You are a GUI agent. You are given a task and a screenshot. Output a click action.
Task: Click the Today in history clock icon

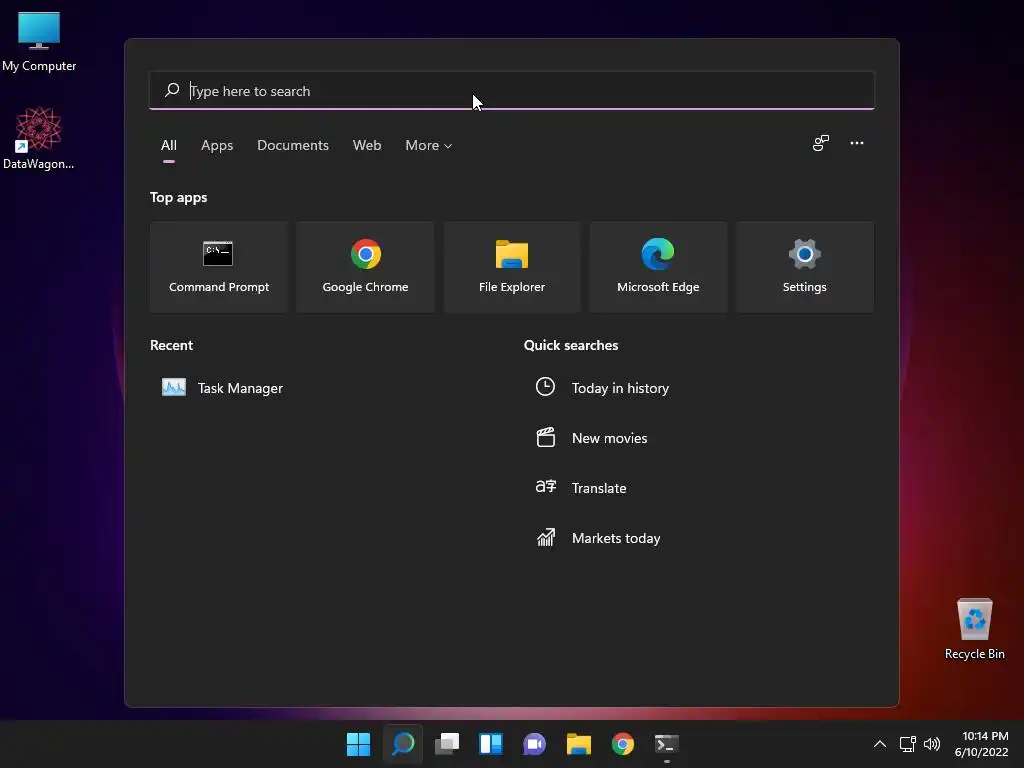coord(545,387)
